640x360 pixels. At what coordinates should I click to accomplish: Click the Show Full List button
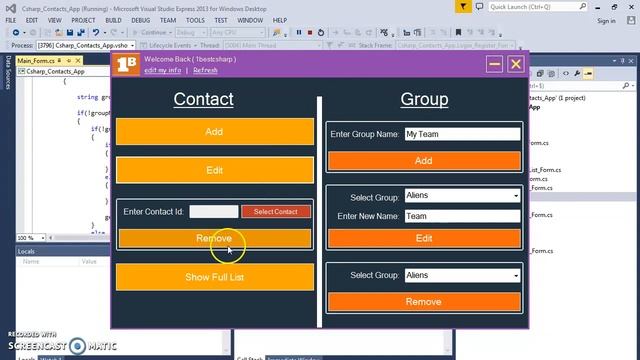click(x=215, y=277)
